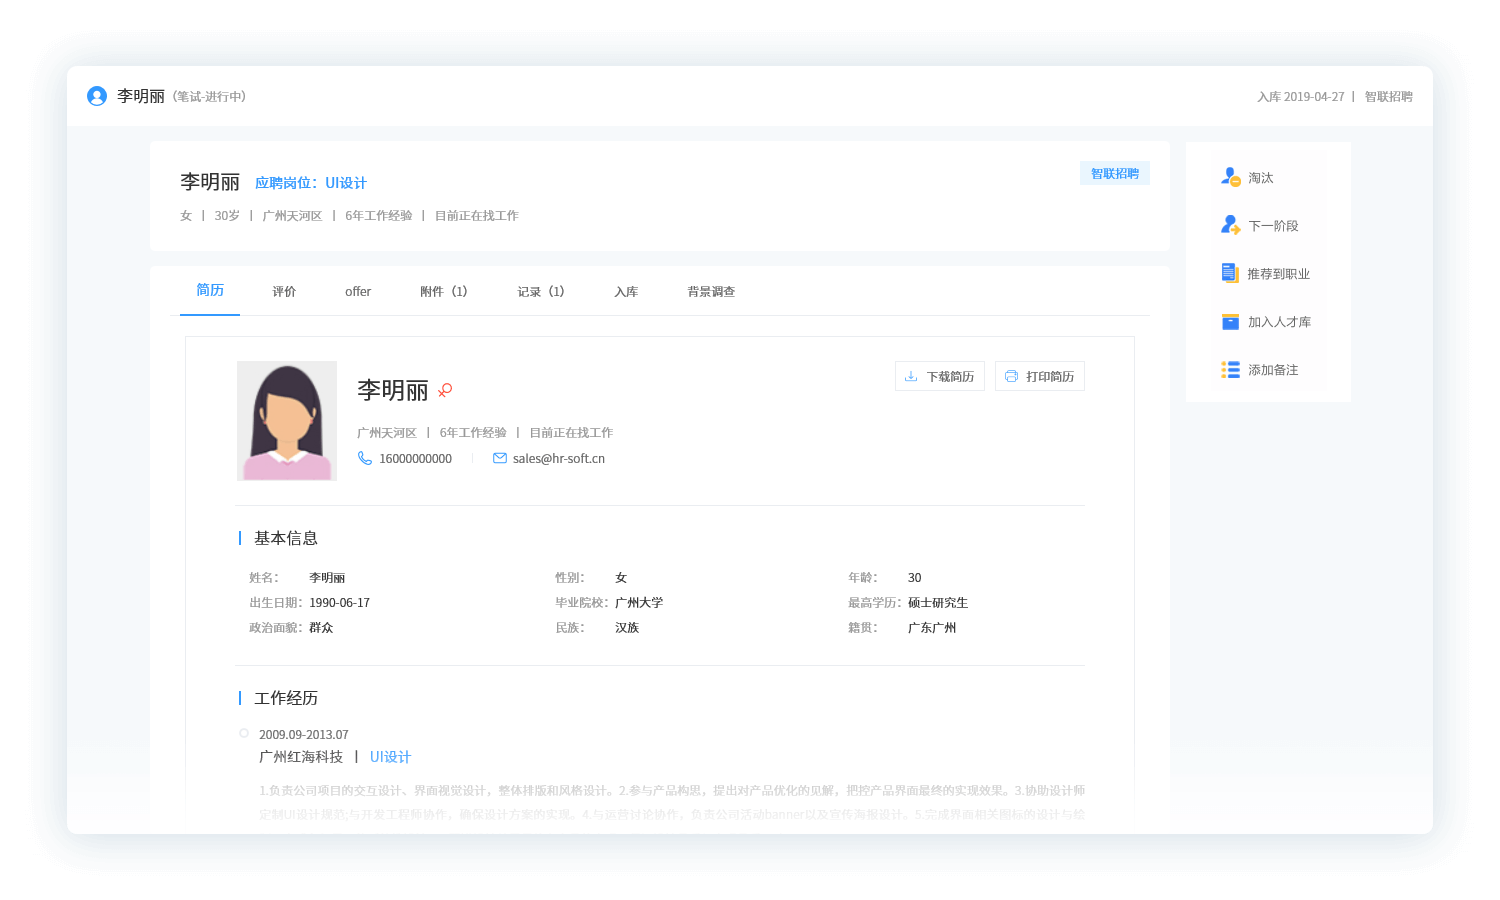
Task: Open the 背景调查 tab
Action: 711,291
